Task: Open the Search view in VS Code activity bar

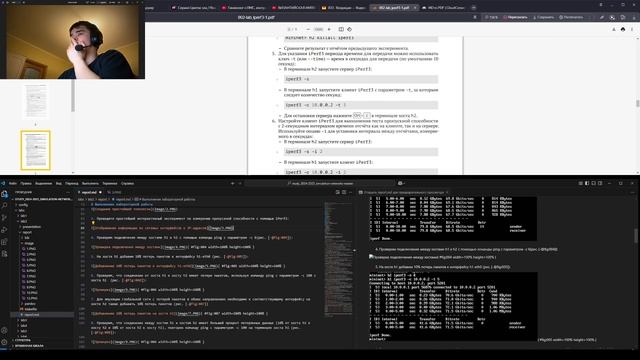Action: tap(4, 206)
